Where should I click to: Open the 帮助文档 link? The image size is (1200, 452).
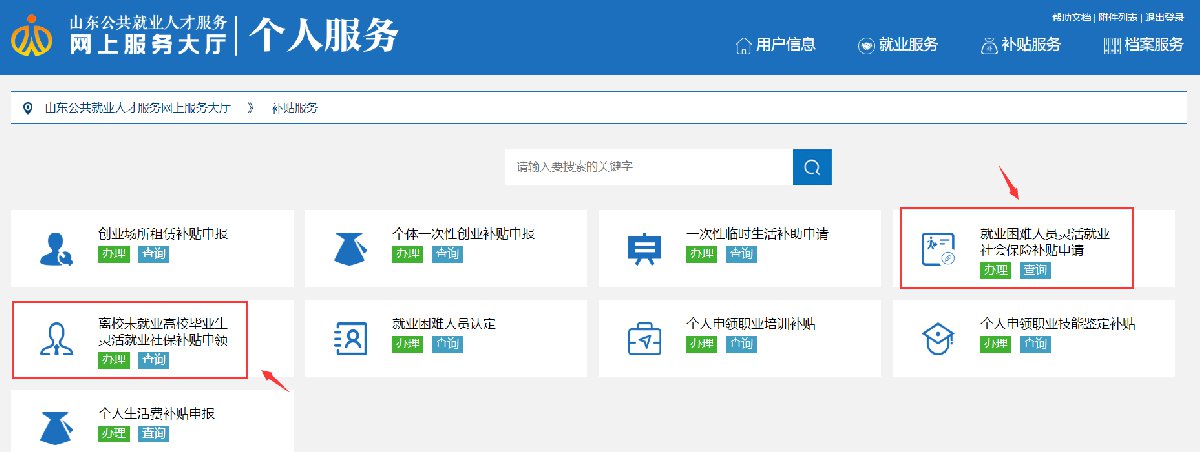1072,17
